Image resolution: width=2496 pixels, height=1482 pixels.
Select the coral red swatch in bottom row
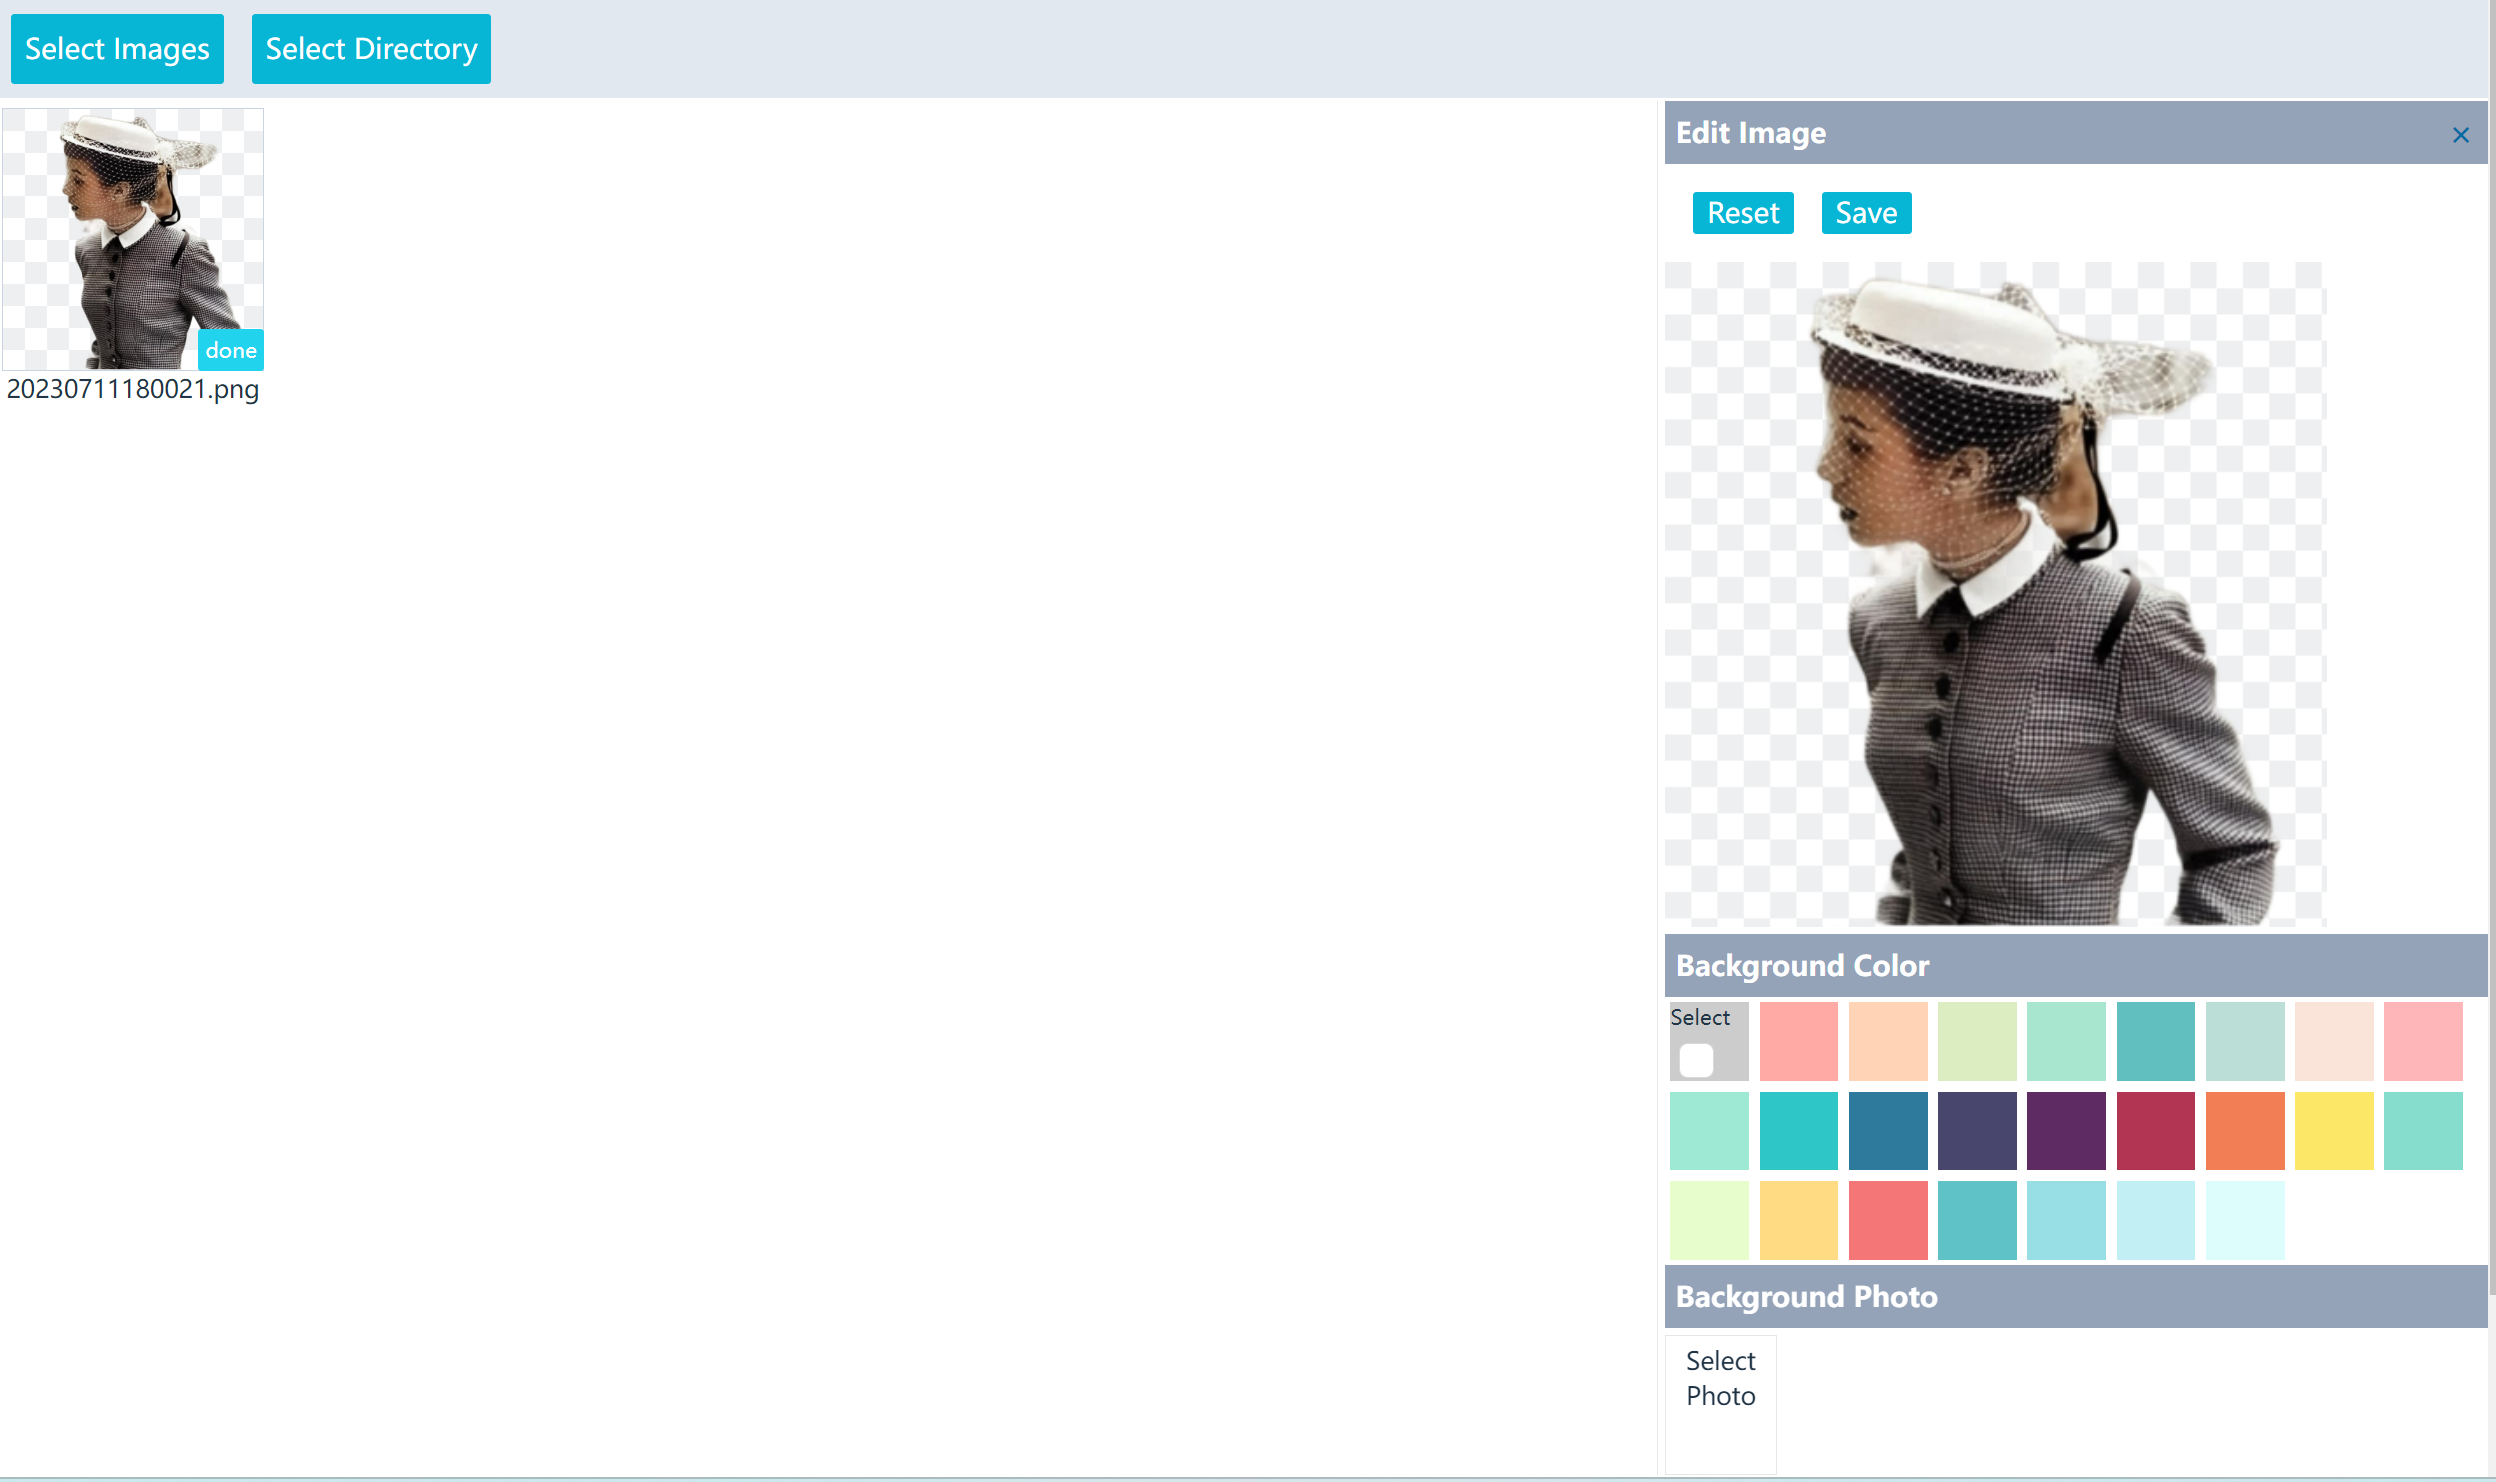coord(1887,1219)
